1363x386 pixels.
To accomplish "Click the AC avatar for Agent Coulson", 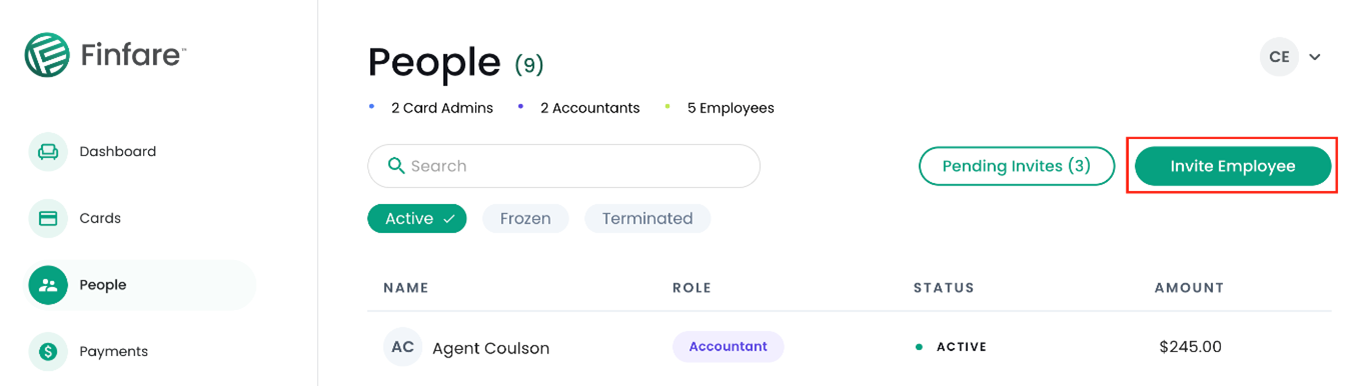I will [403, 347].
